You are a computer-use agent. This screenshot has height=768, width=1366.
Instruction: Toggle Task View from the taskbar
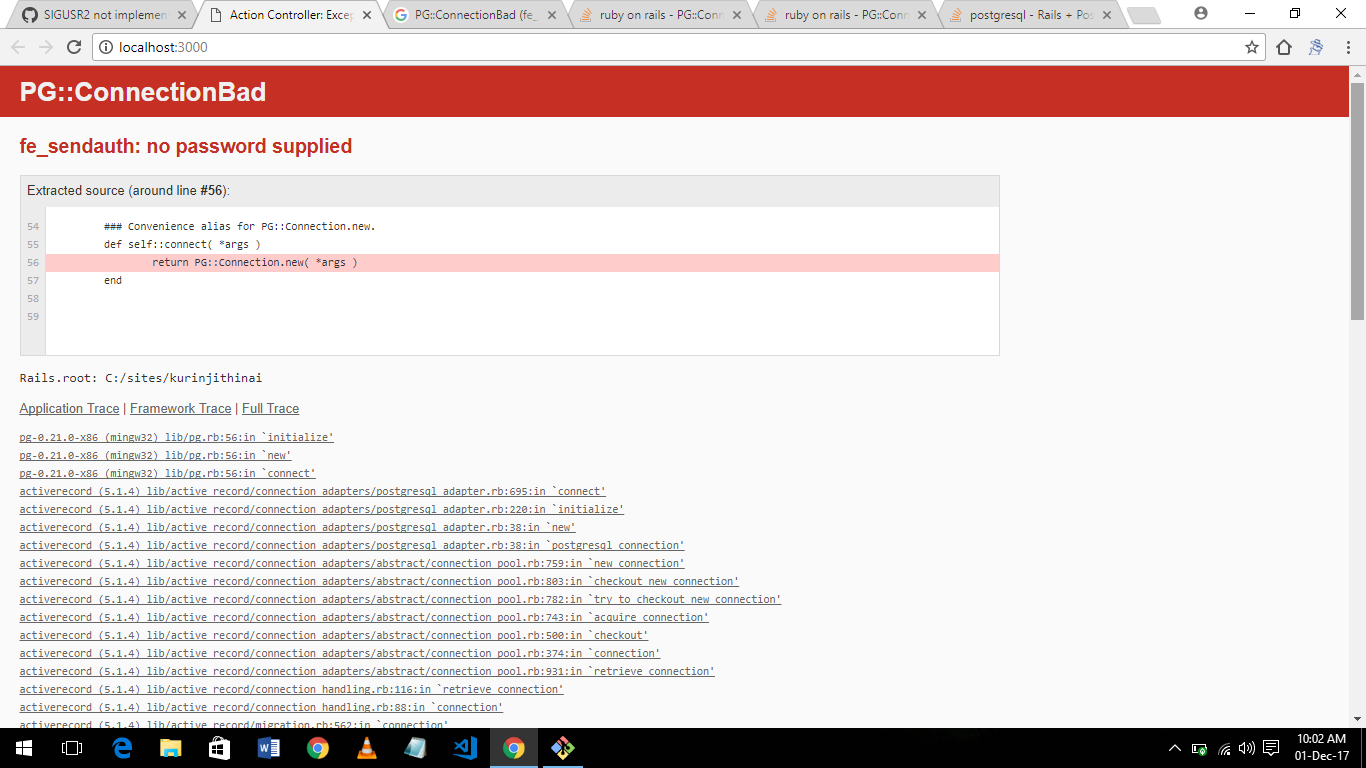click(70, 747)
